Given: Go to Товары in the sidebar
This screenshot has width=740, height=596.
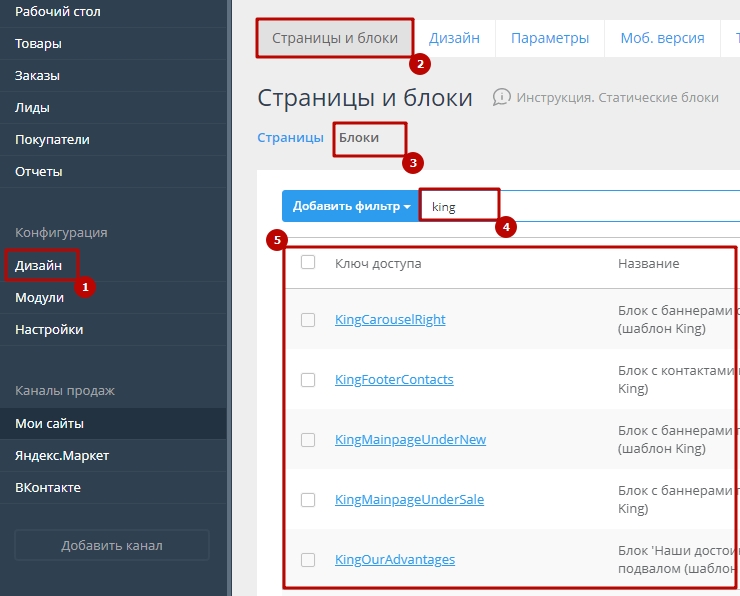Looking at the screenshot, I should 38,43.
